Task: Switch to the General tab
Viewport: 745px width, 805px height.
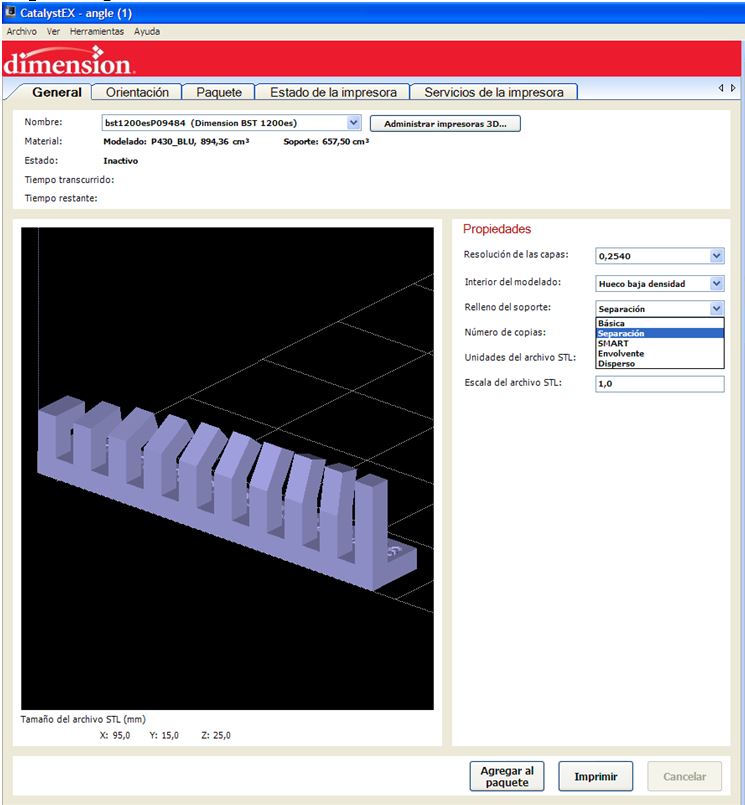Action: [x=56, y=92]
